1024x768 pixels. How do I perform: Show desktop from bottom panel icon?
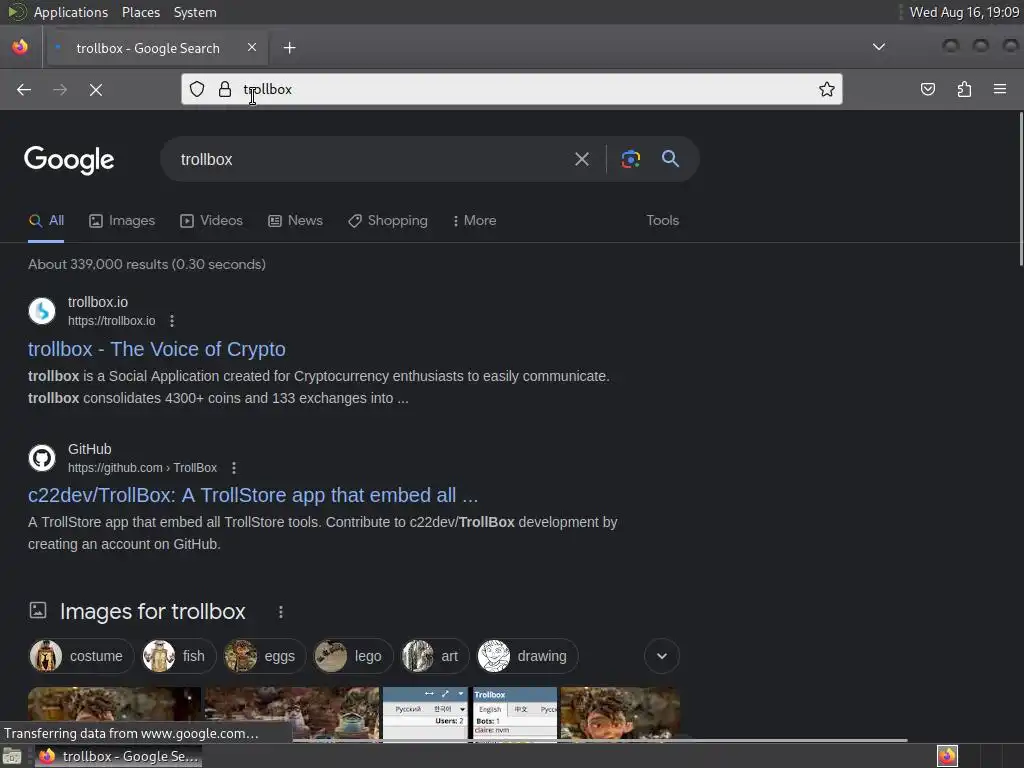12,756
